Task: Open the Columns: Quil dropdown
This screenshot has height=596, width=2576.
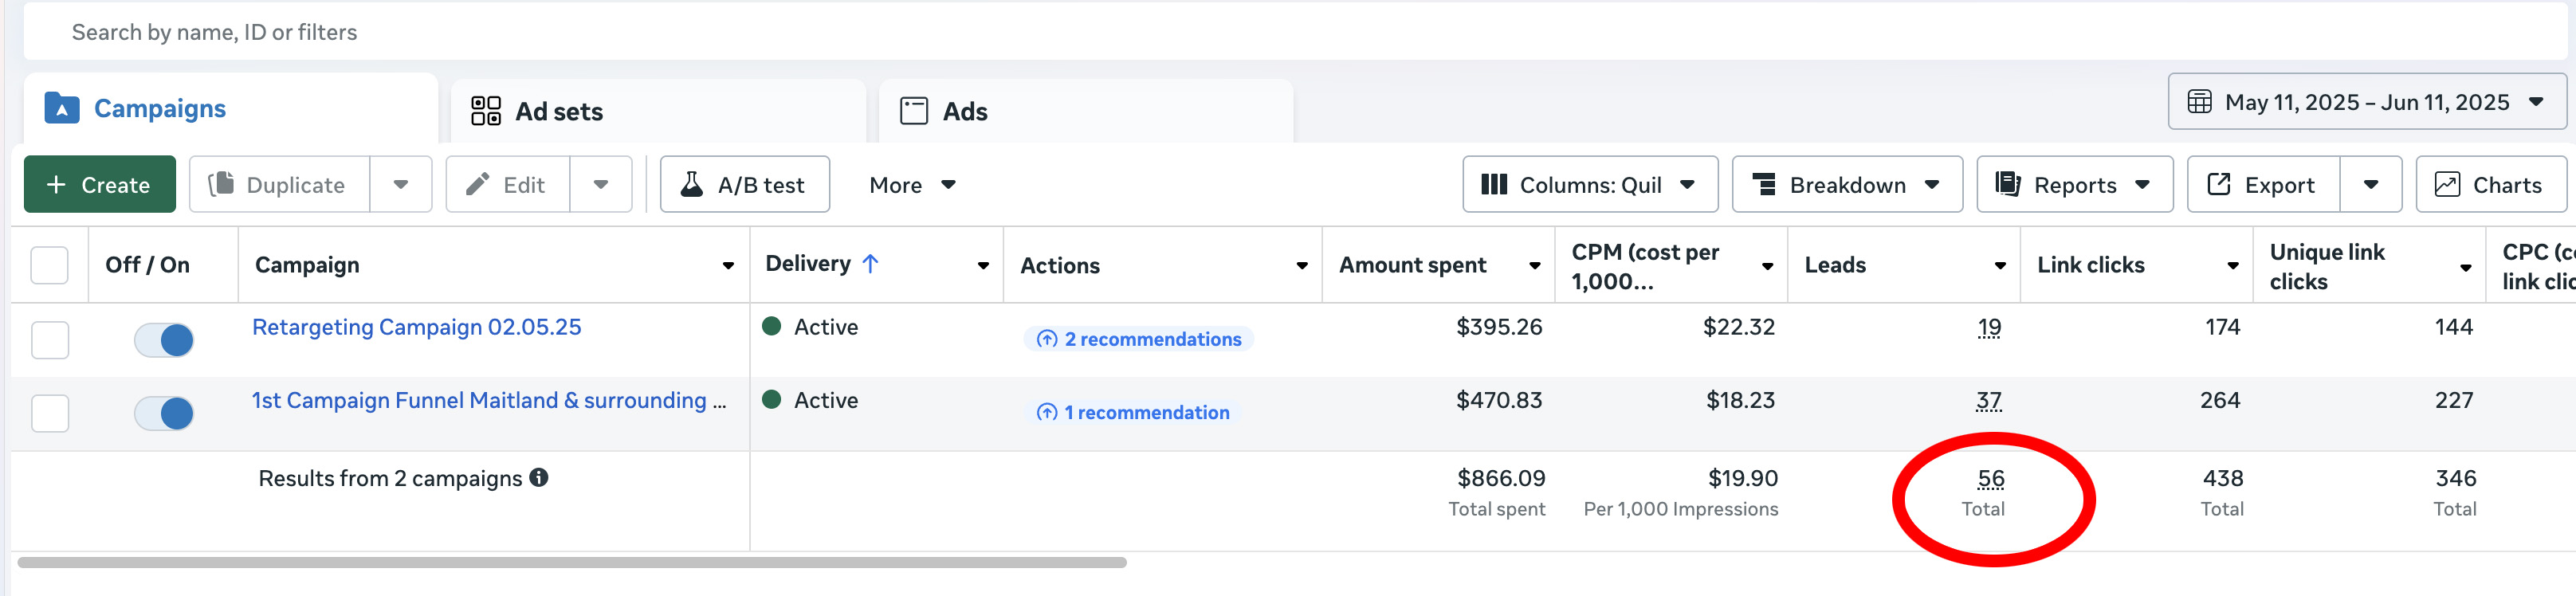Action: [1589, 185]
